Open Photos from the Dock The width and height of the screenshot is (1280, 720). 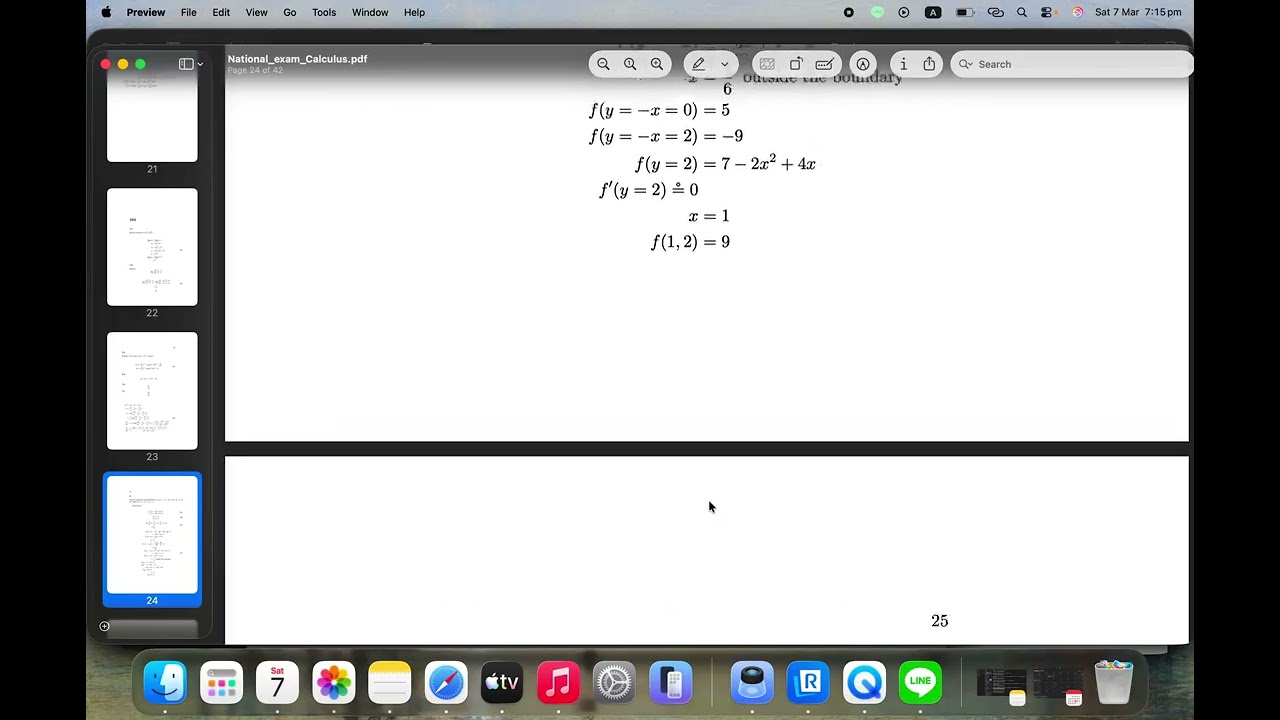pyautogui.click(x=333, y=683)
